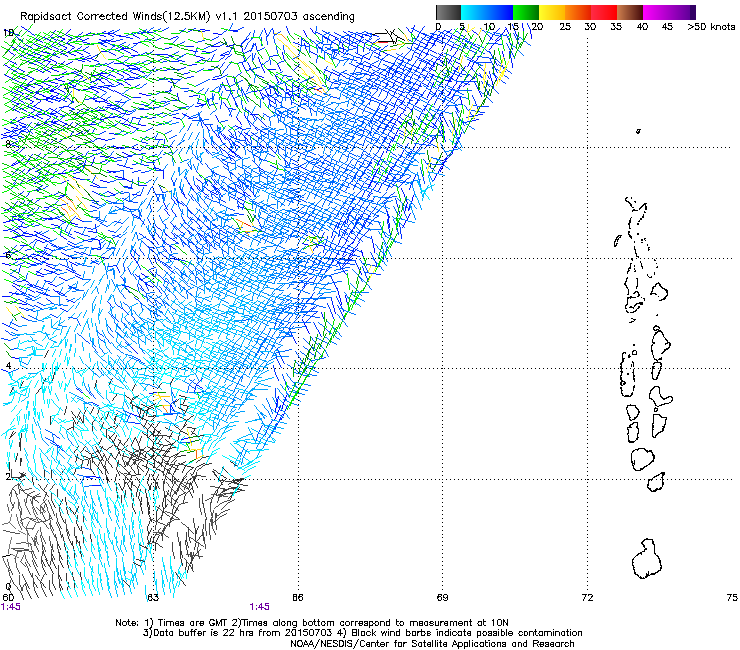Image resolution: width=740 pixels, height=650 pixels.
Task: Click the longitude label '72'
Action: coord(587,598)
